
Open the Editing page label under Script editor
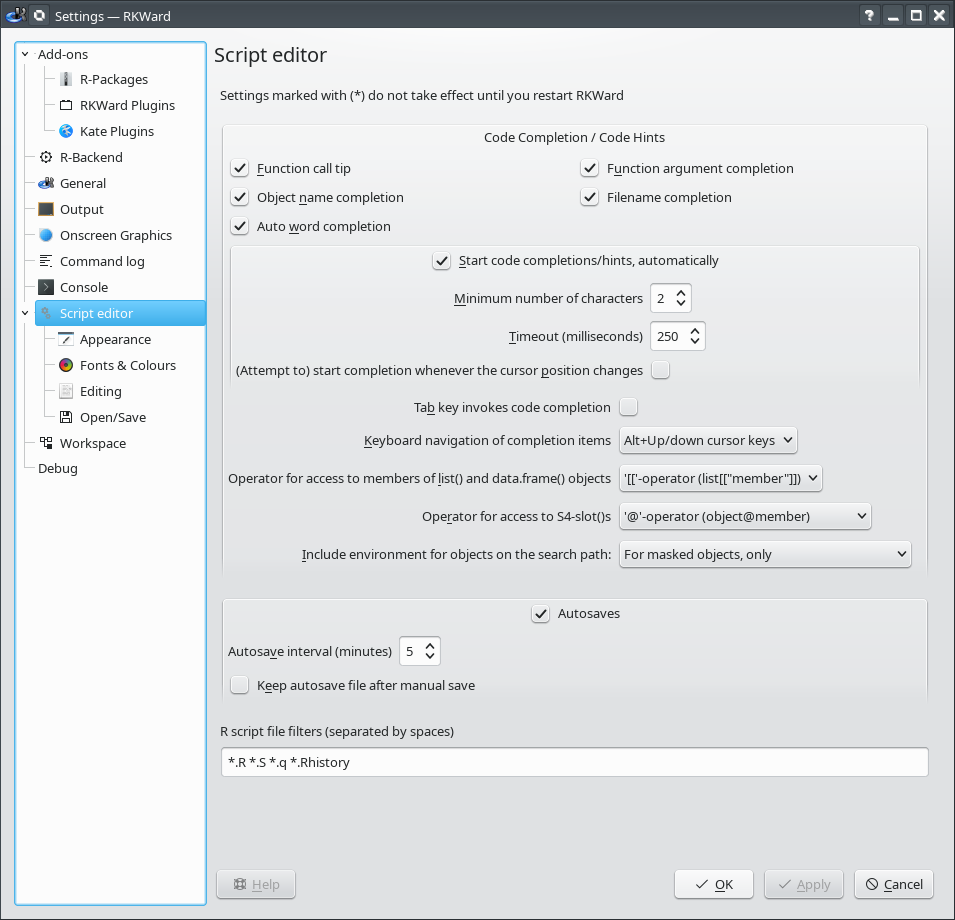100,392
